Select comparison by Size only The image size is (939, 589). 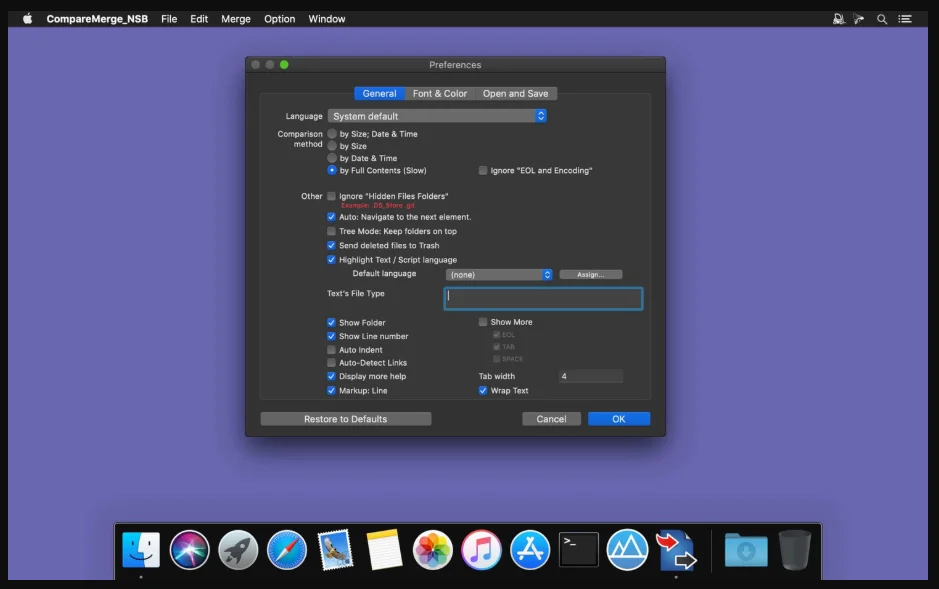coord(332,146)
